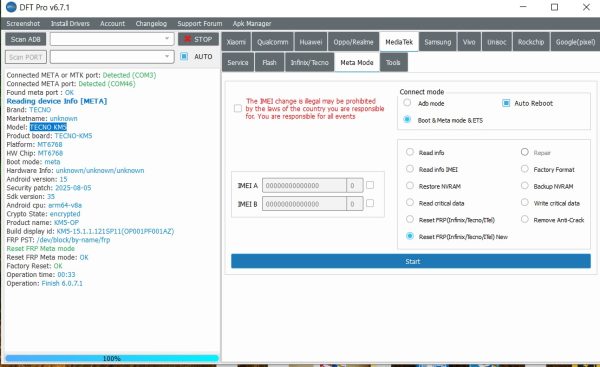Select Adb mode radio button
600x367 pixels.
(407, 103)
